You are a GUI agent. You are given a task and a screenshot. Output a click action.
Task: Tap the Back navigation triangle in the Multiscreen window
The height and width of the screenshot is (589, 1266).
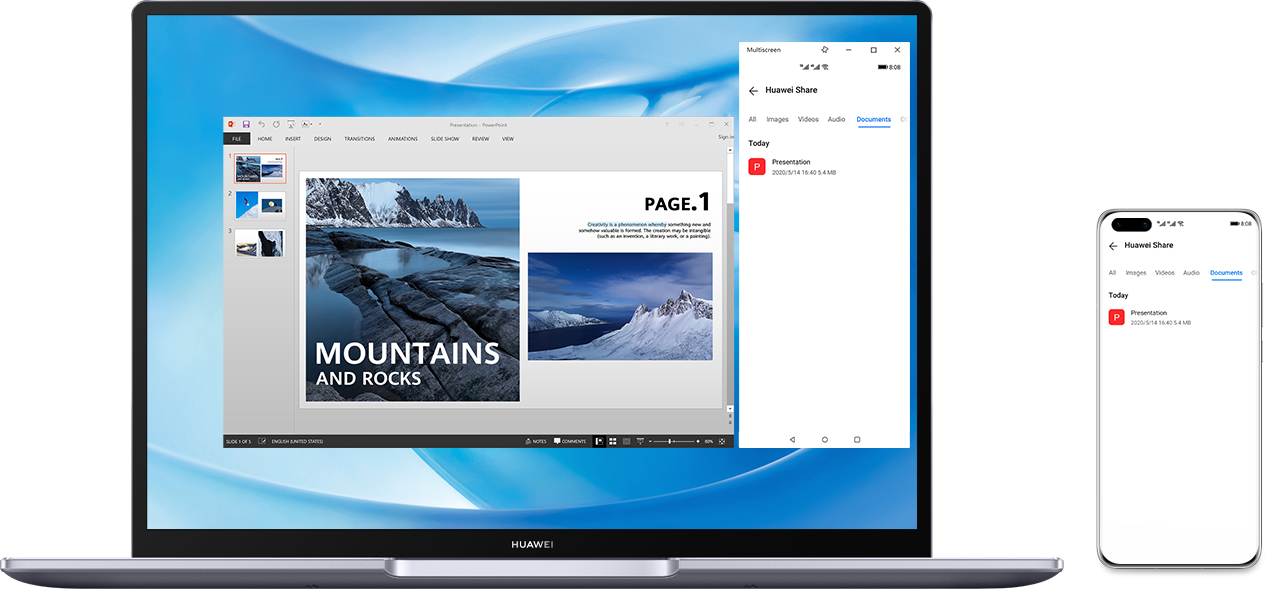coord(792,440)
